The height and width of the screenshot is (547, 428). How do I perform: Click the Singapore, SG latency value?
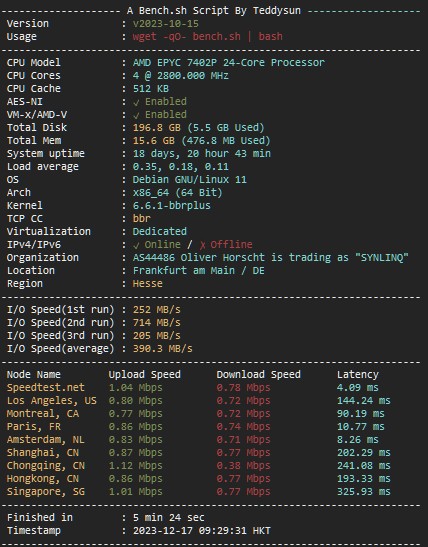364,492
